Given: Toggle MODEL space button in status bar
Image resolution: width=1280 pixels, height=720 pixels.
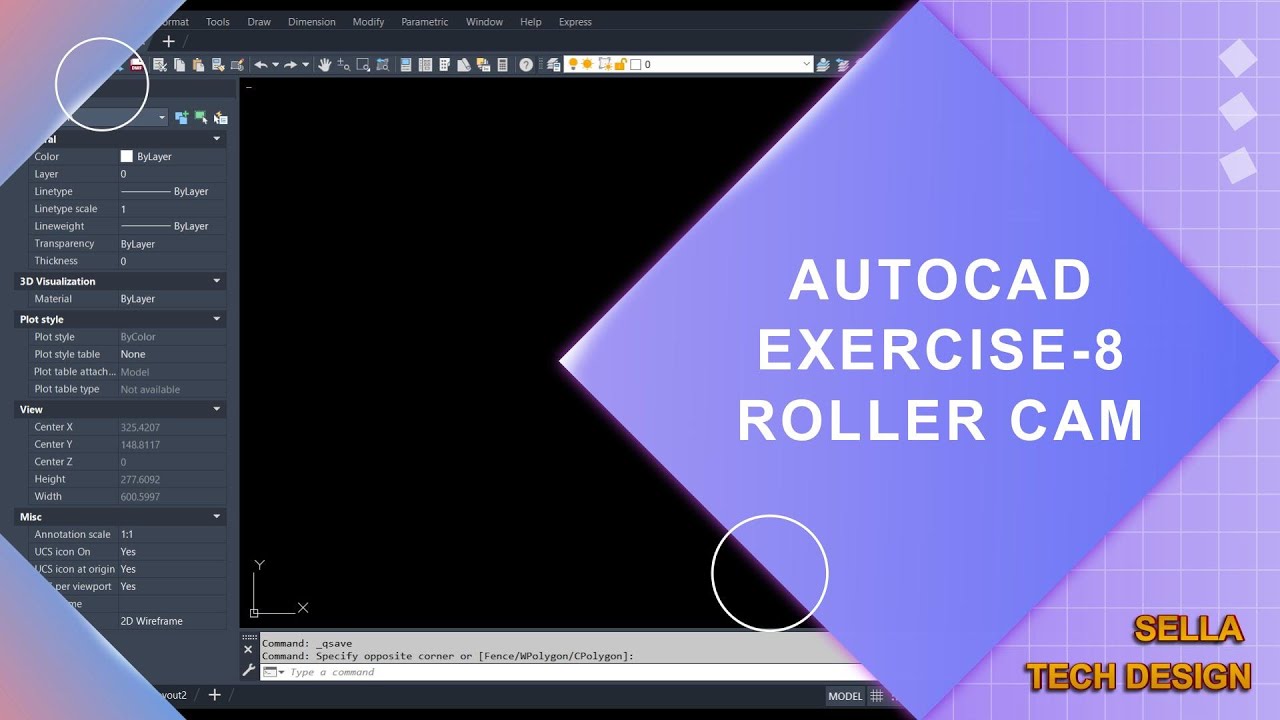Looking at the screenshot, I should point(845,696).
